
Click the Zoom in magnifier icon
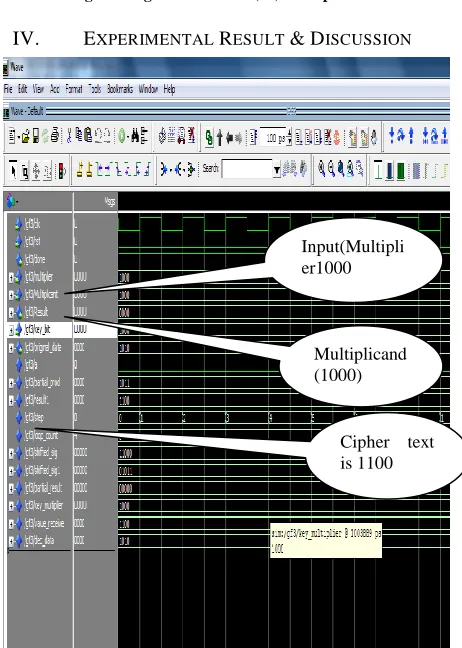(x=321, y=169)
